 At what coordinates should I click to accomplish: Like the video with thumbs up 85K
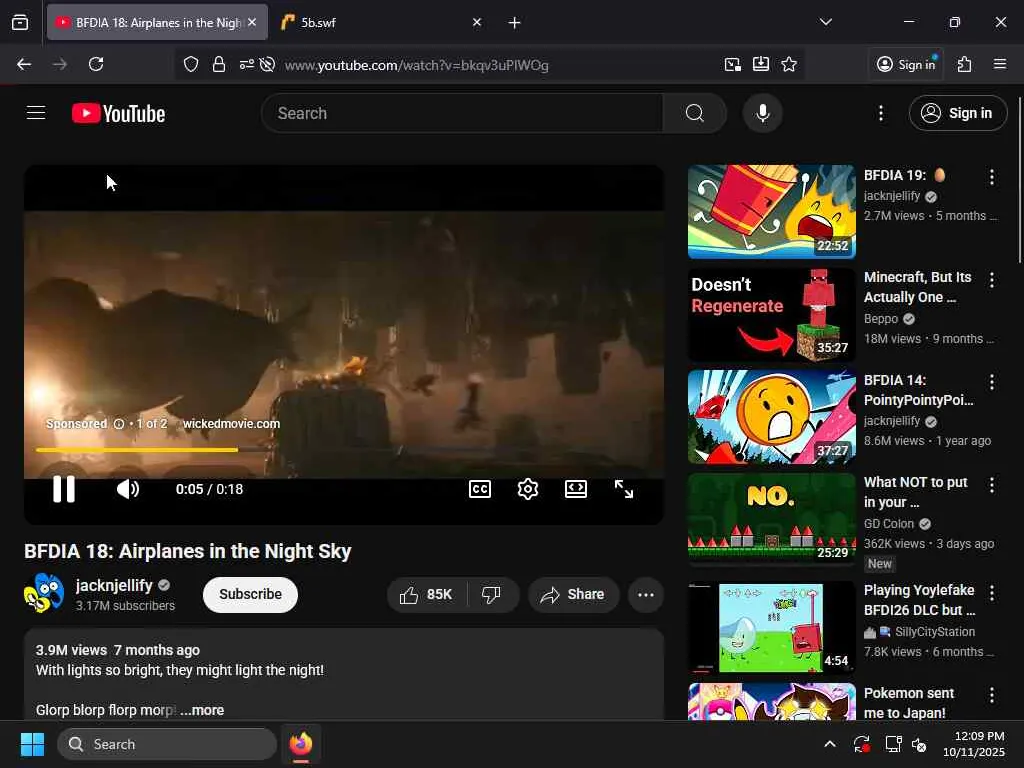[426, 594]
